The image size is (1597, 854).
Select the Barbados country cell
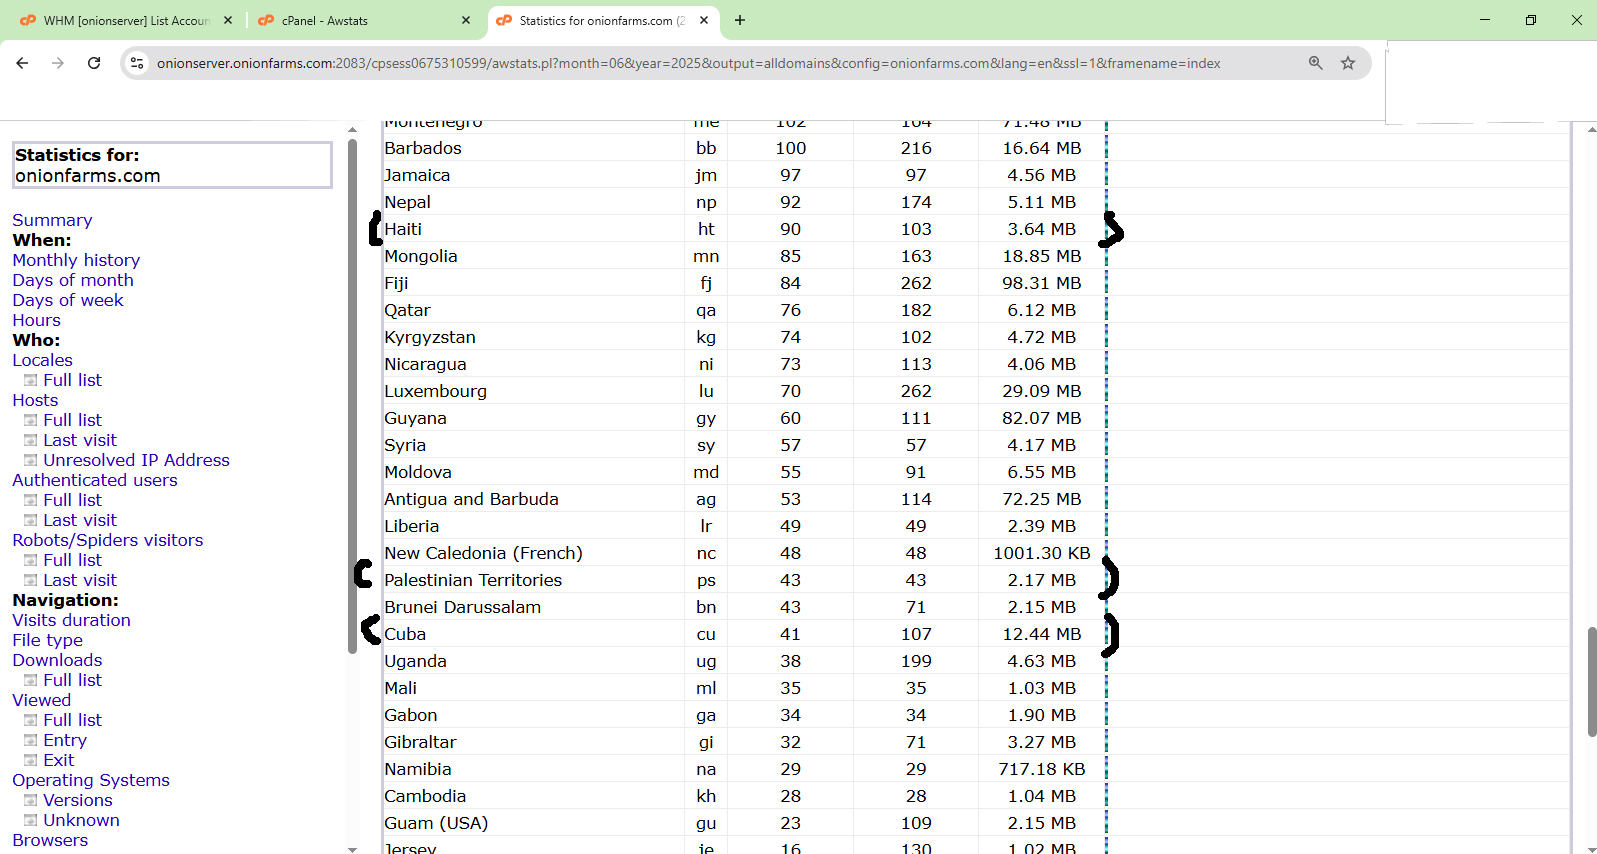534,148
